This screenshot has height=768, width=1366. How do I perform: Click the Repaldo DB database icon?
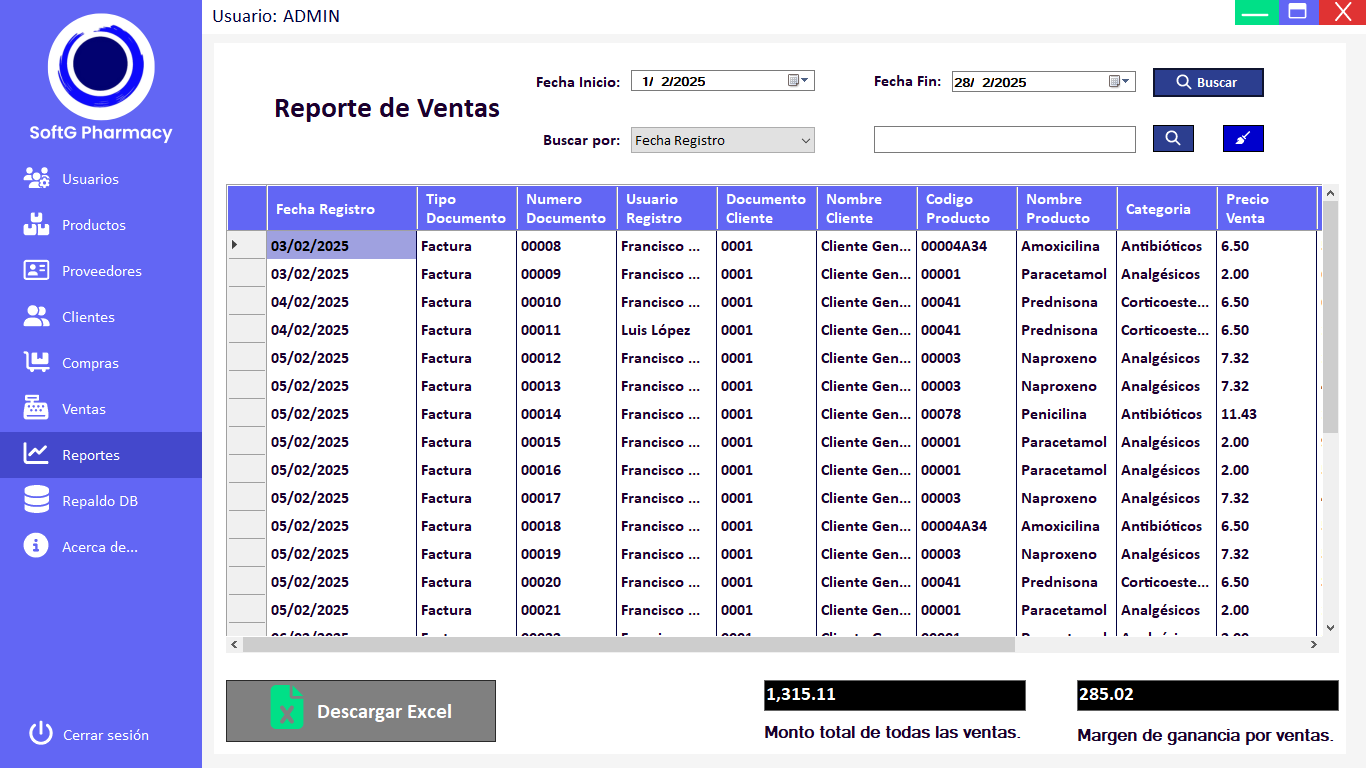(37, 500)
